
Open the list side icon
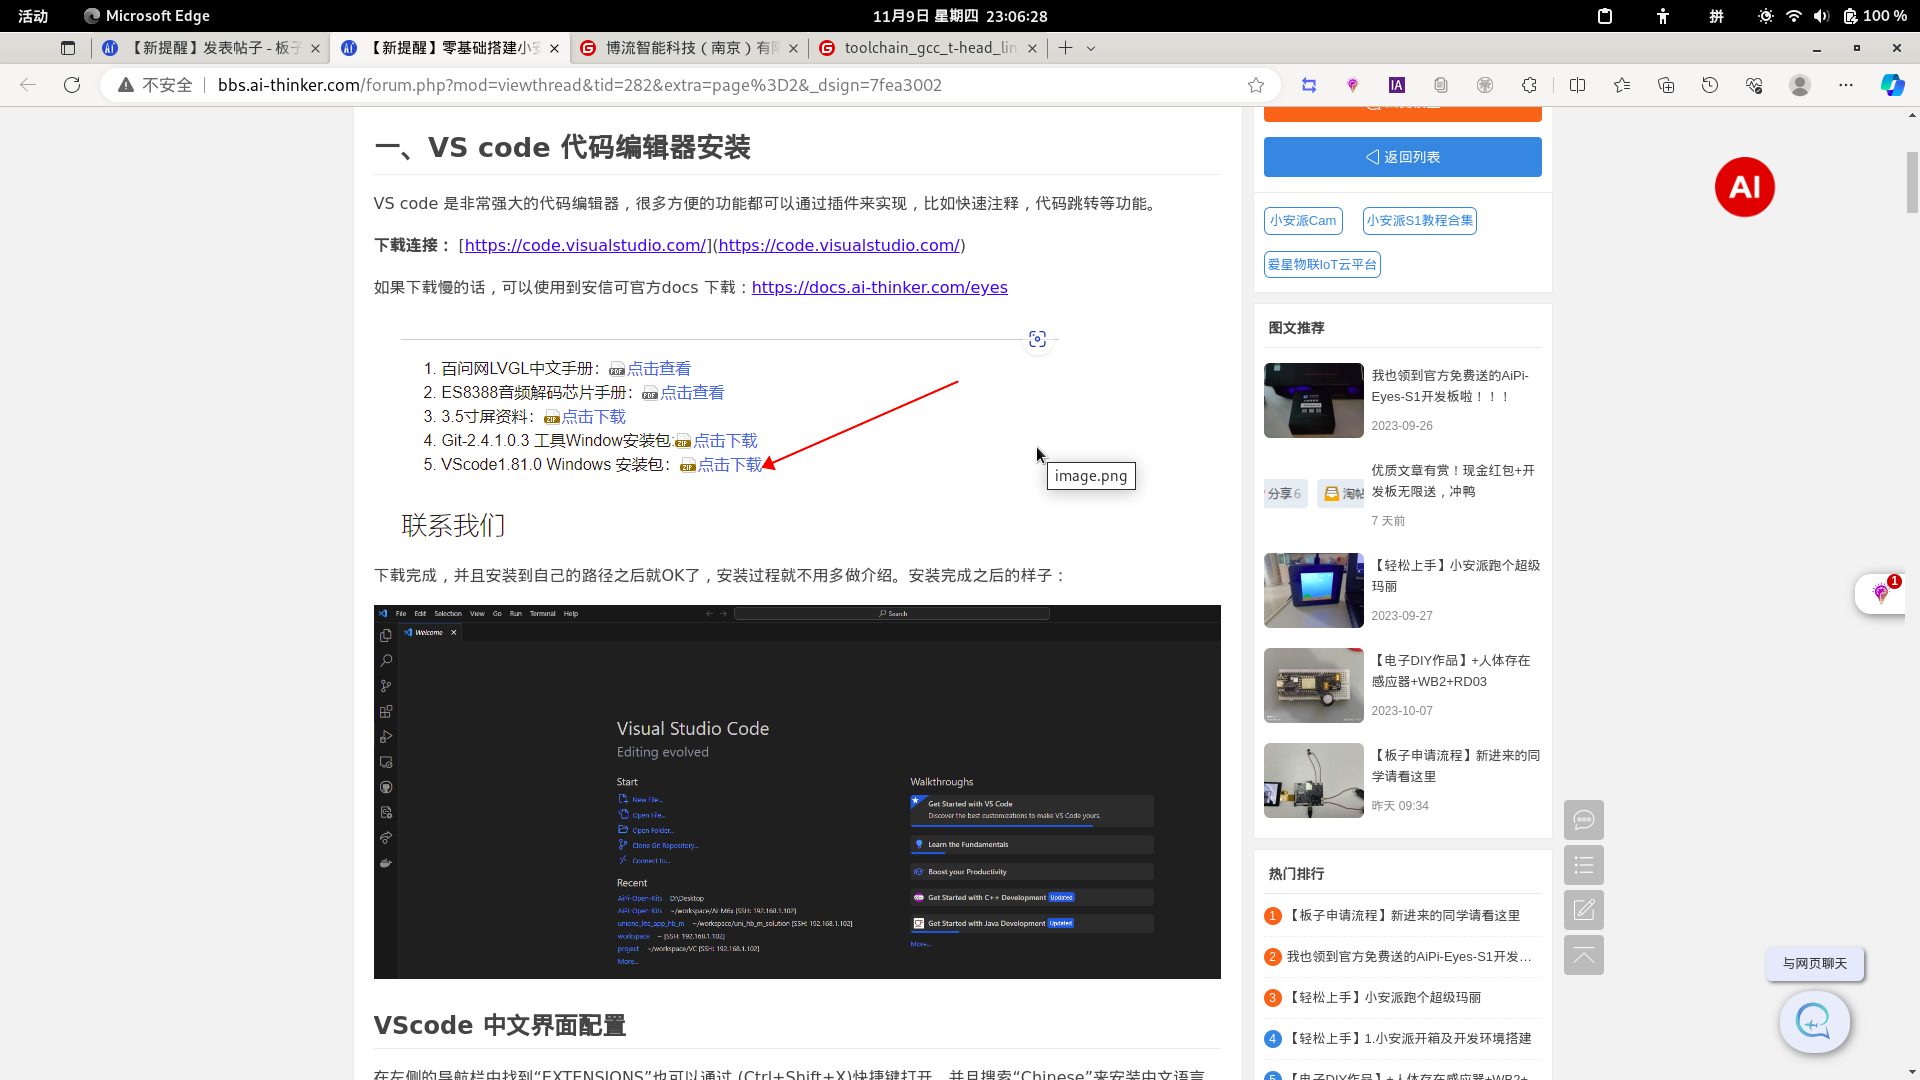pyautogui.click(x=1584, y=865)
